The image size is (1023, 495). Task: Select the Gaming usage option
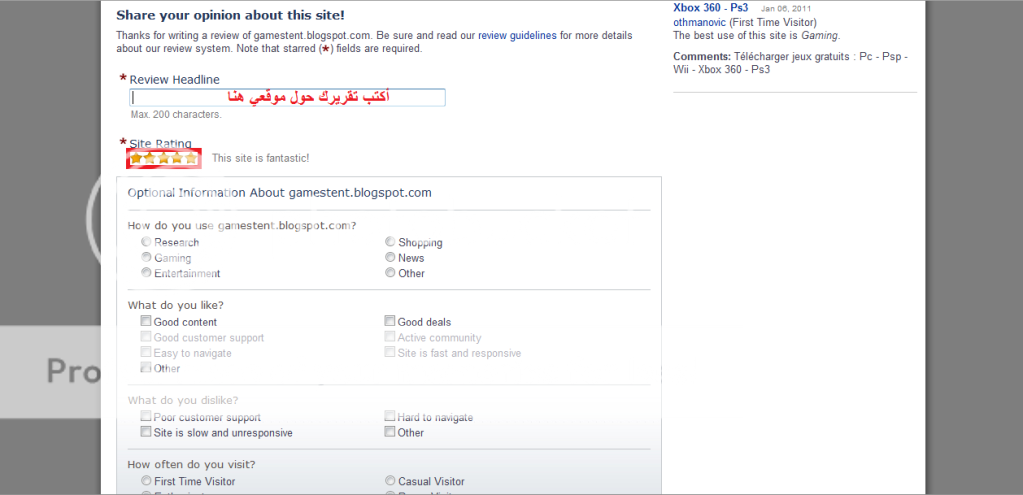pyautogui.click(x=146, y=258)
